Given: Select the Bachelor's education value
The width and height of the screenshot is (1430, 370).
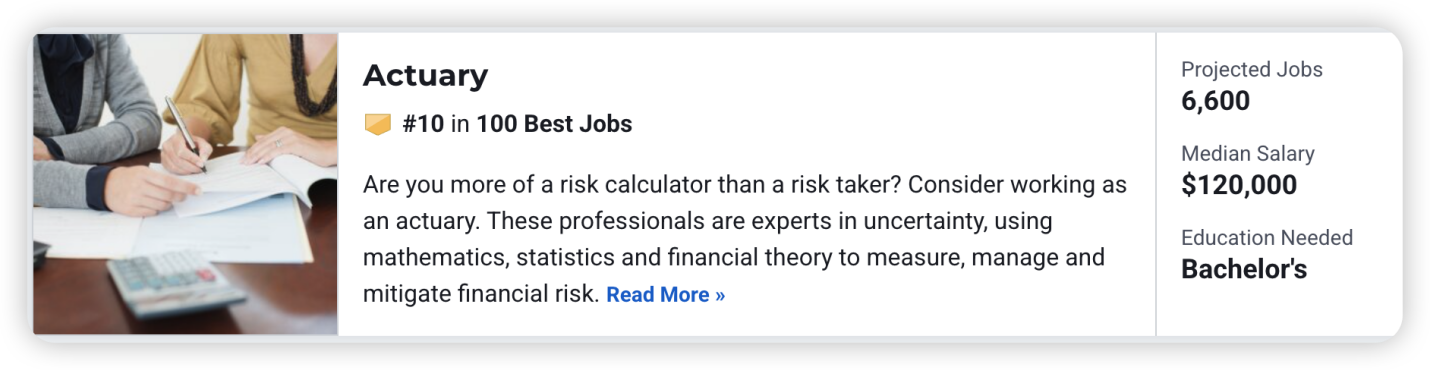Looking at the screenshot, I should coord(1244,269).
